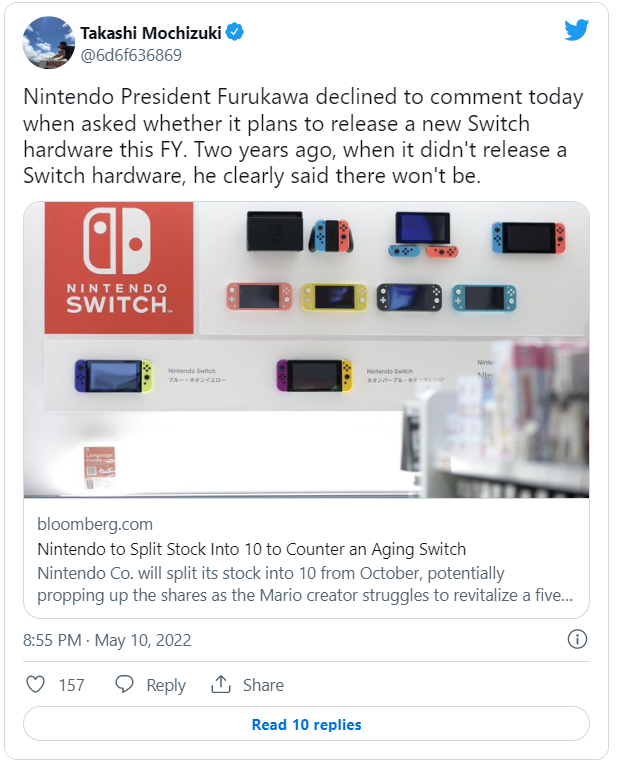The height and width of the screenshot is (766, 623).
Task: Click the Takashi Mochizuki display name
Action: point(151,33)
